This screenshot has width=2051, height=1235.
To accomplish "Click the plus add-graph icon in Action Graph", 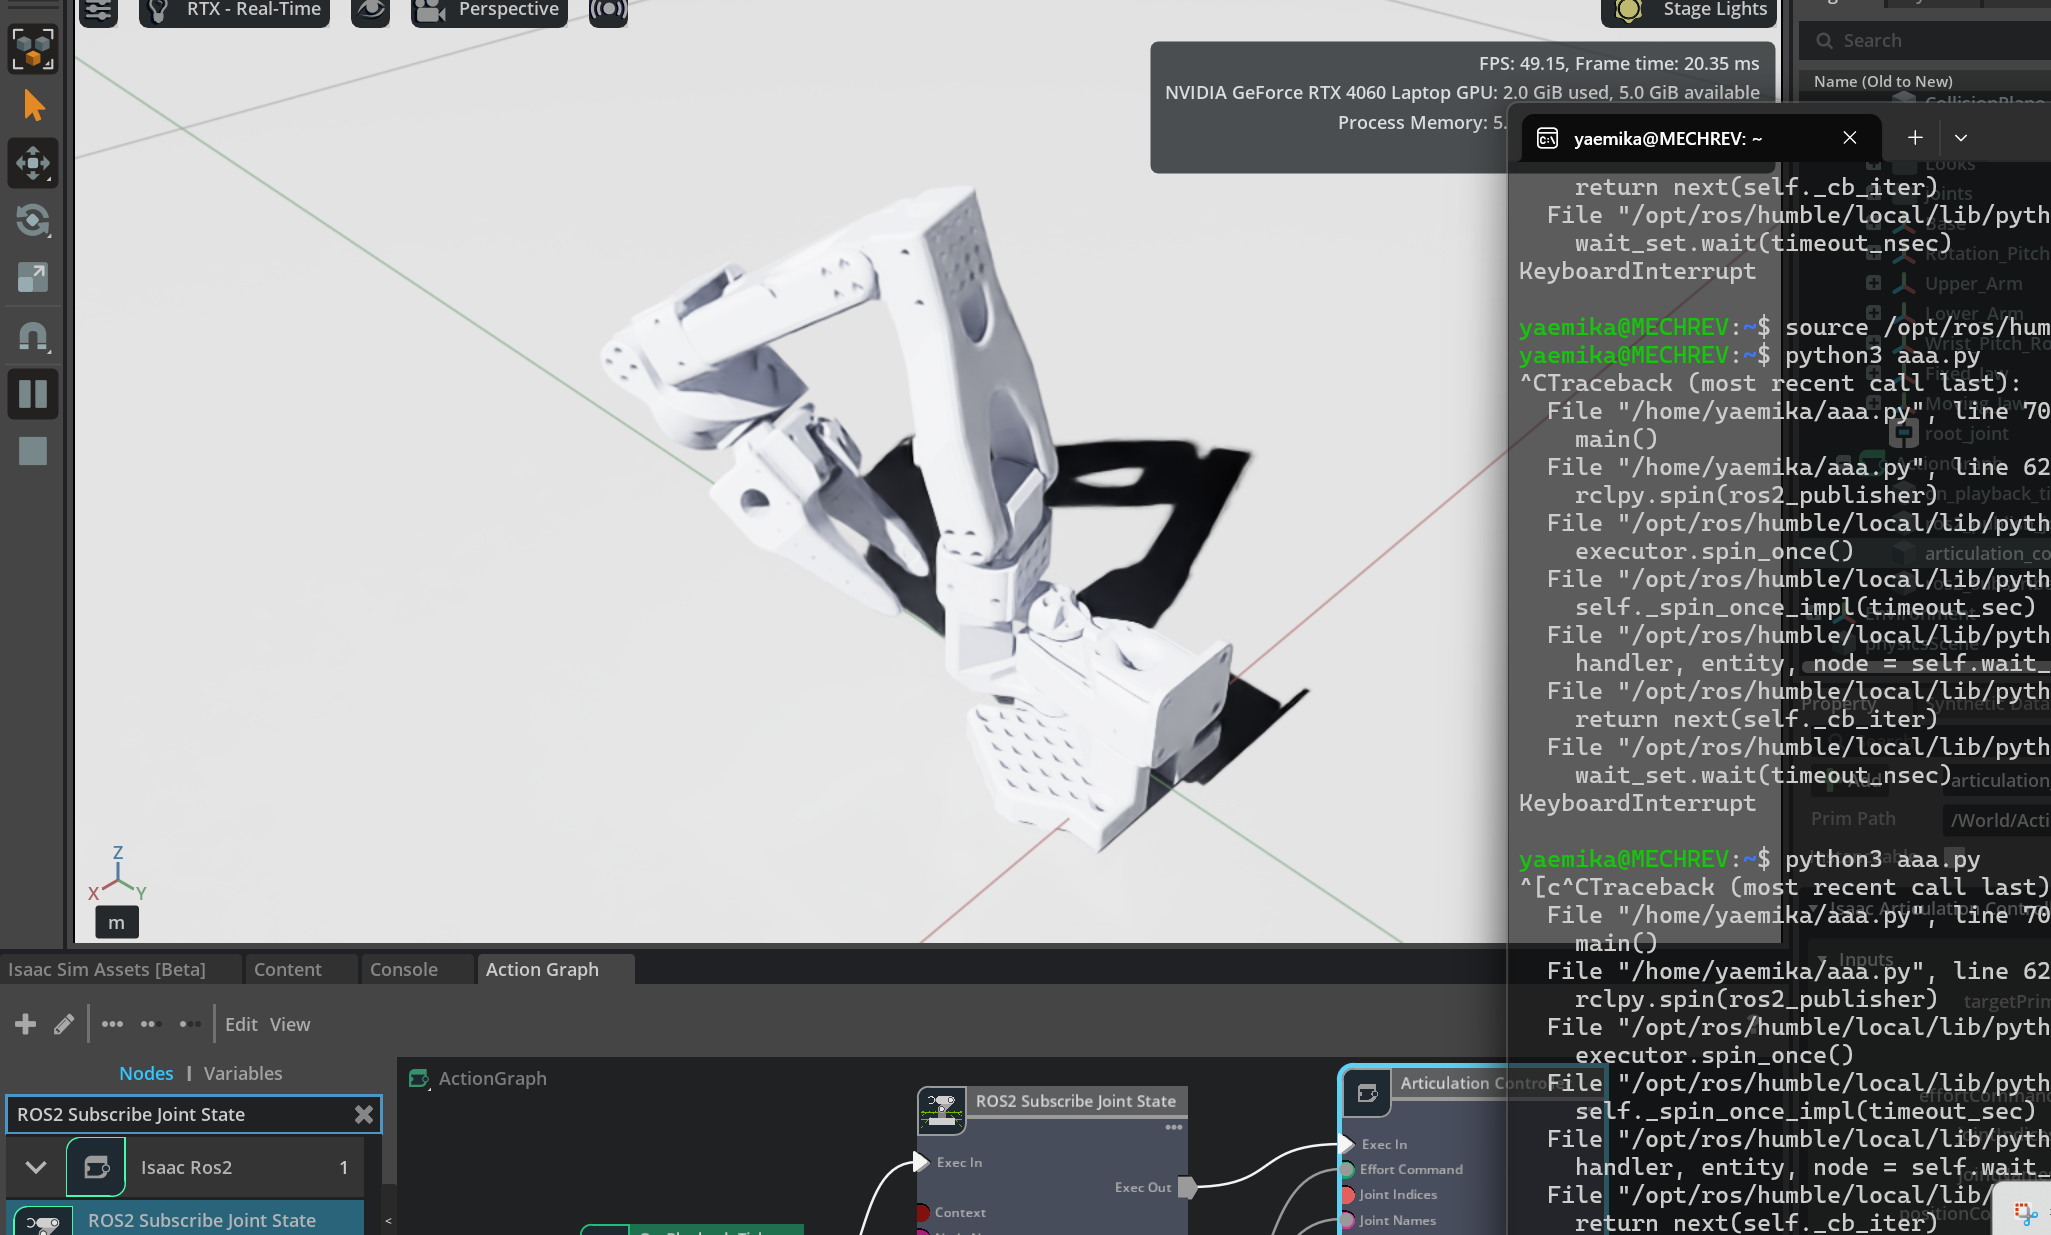I will click(26, 1024).
